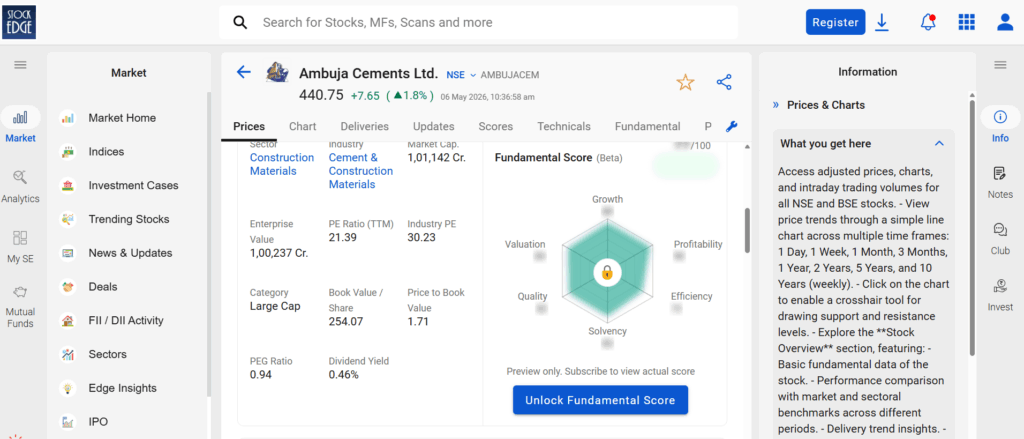1024x439 pixels.
Task: Open tab settings wrench icon
Action: pos(731,126)
